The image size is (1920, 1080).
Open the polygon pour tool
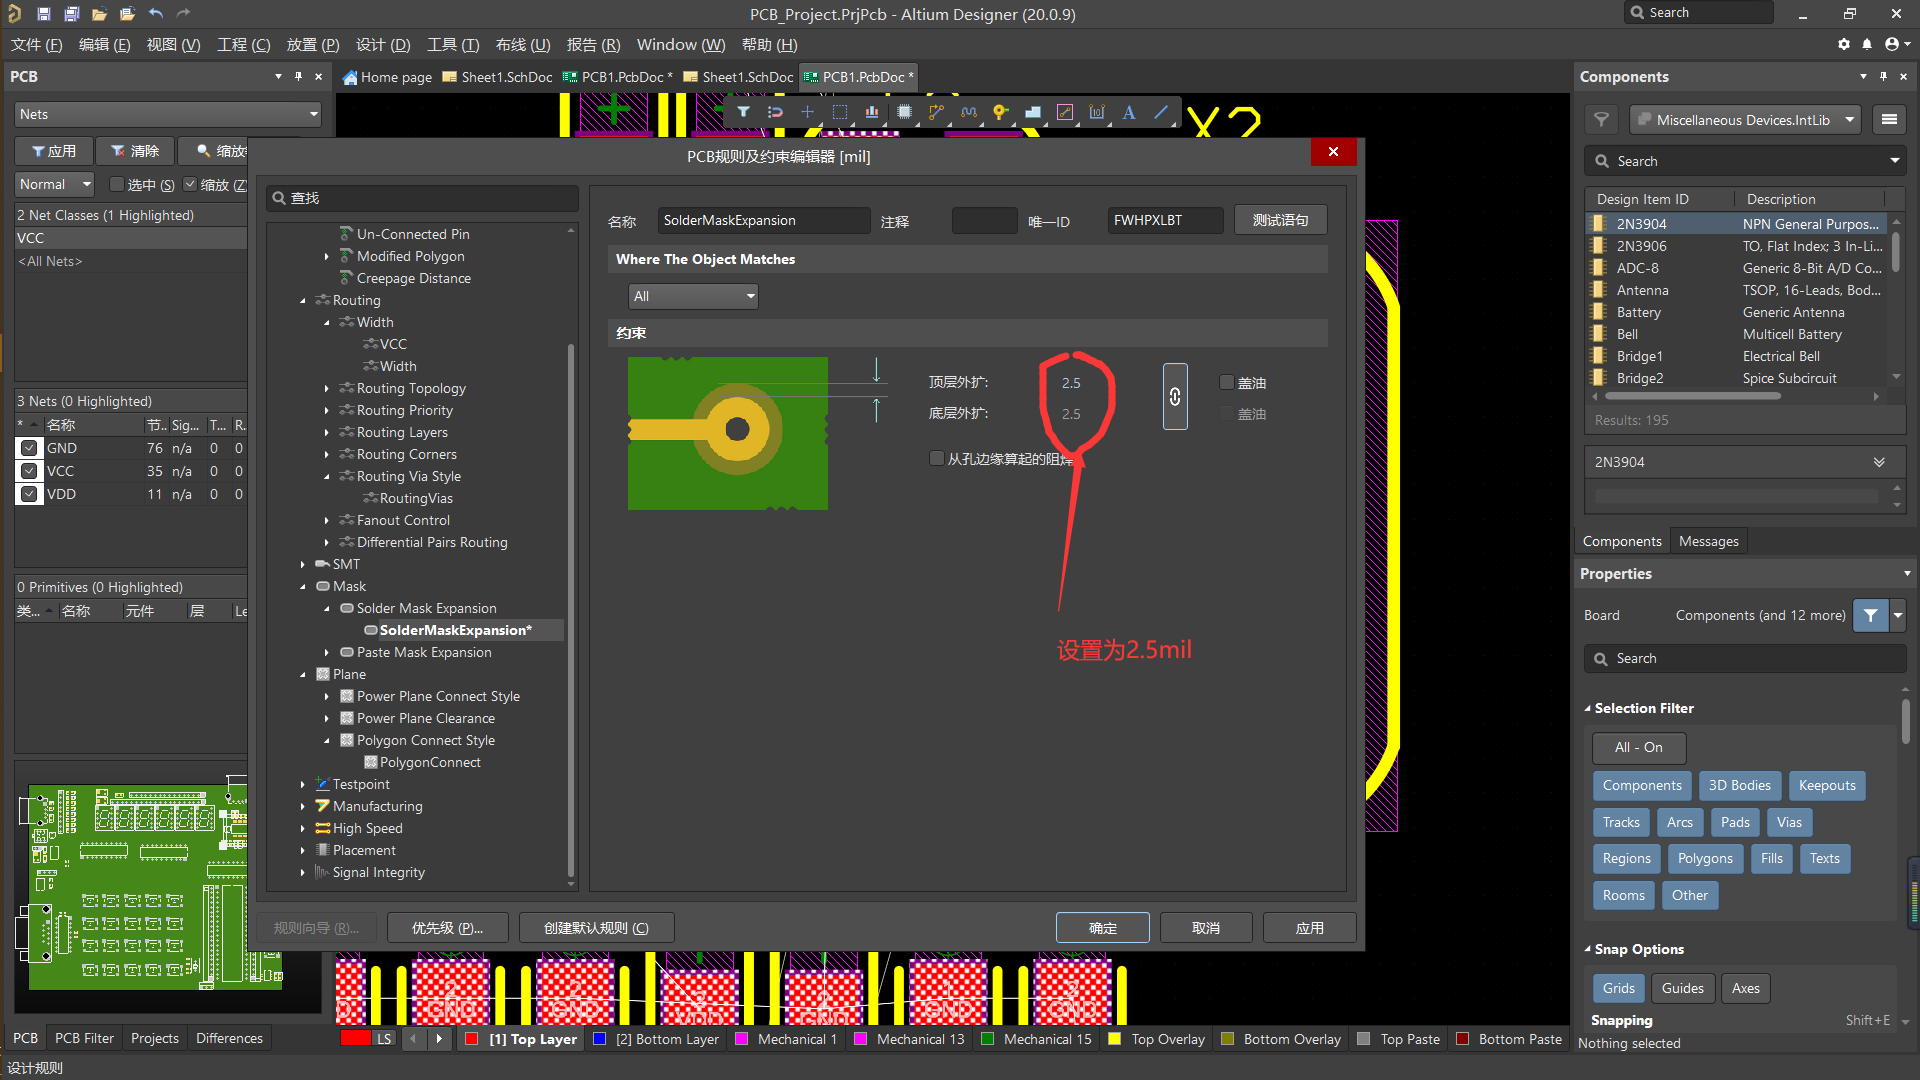1033,112
